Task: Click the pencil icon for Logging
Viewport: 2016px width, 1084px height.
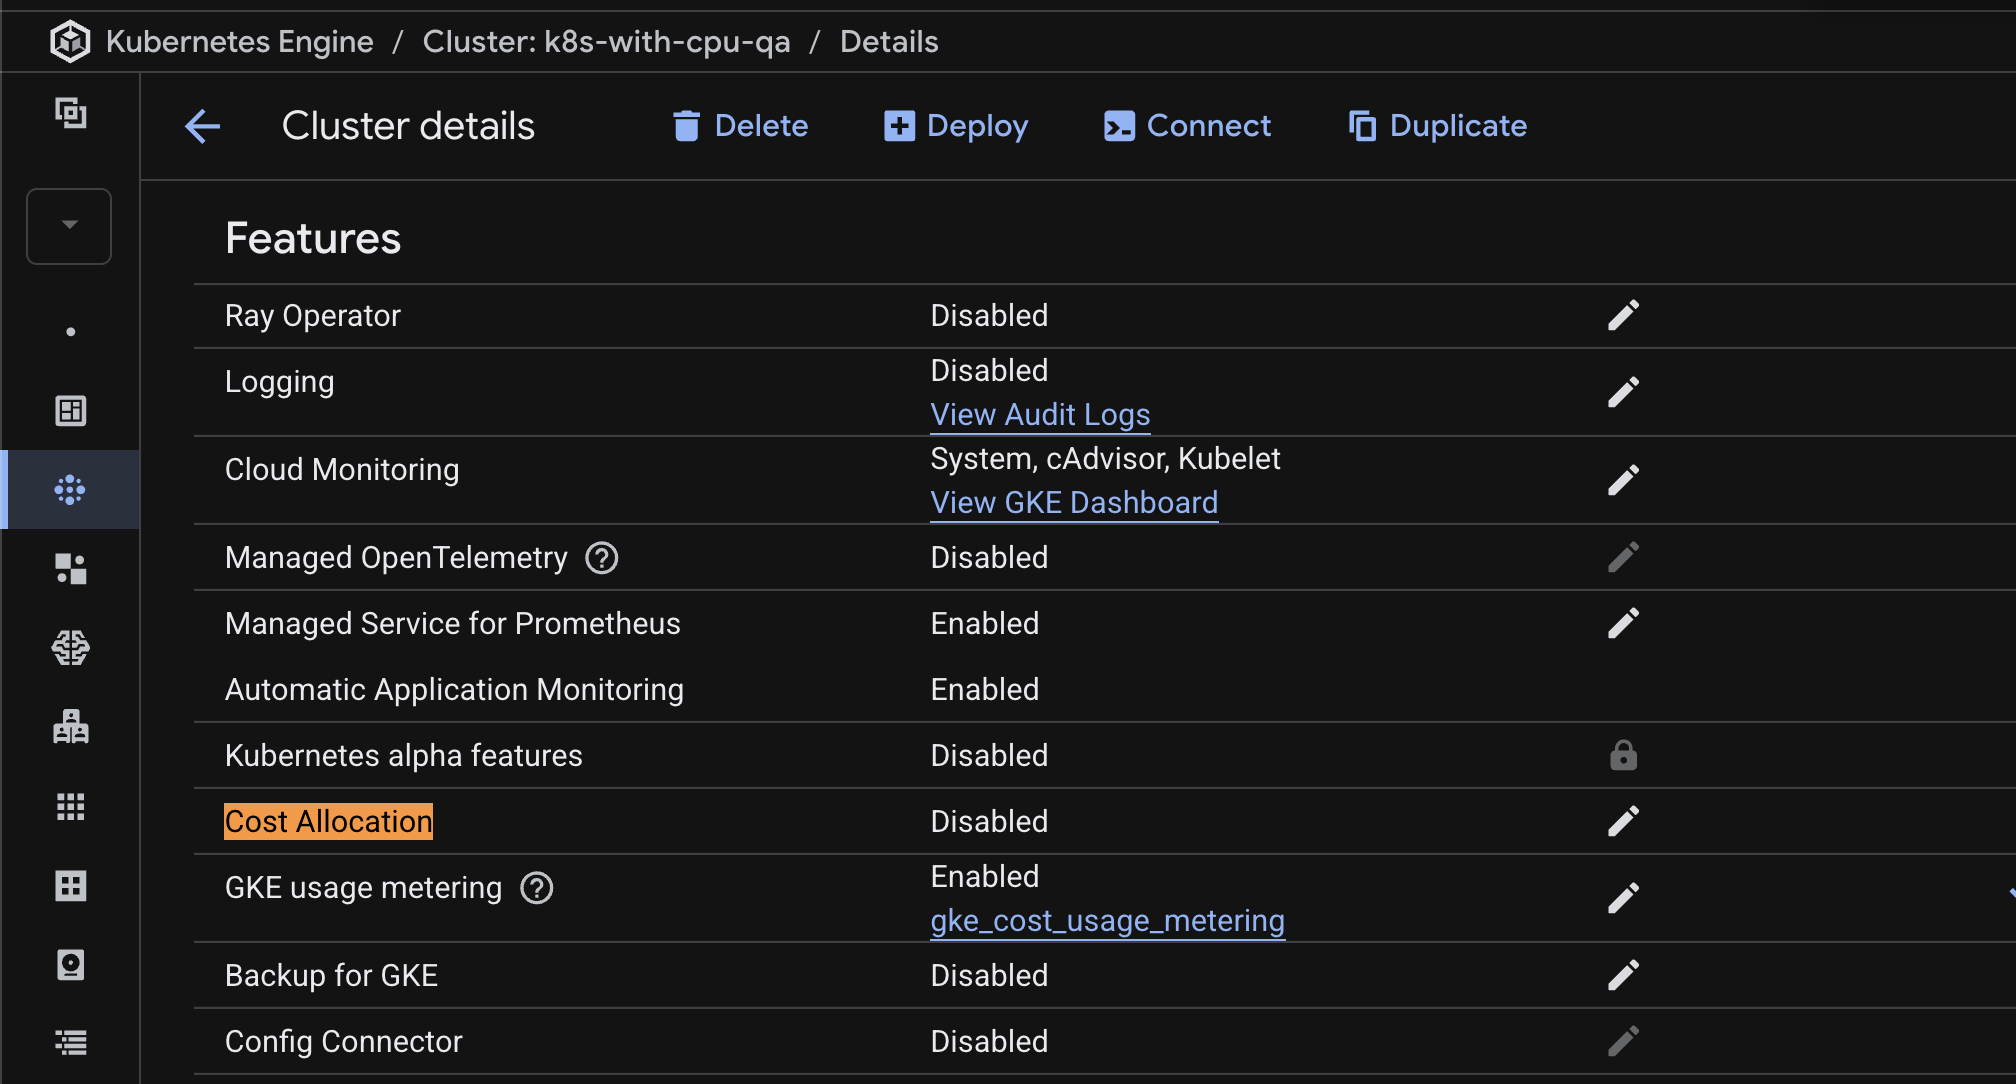Action: click(1622, 392)
